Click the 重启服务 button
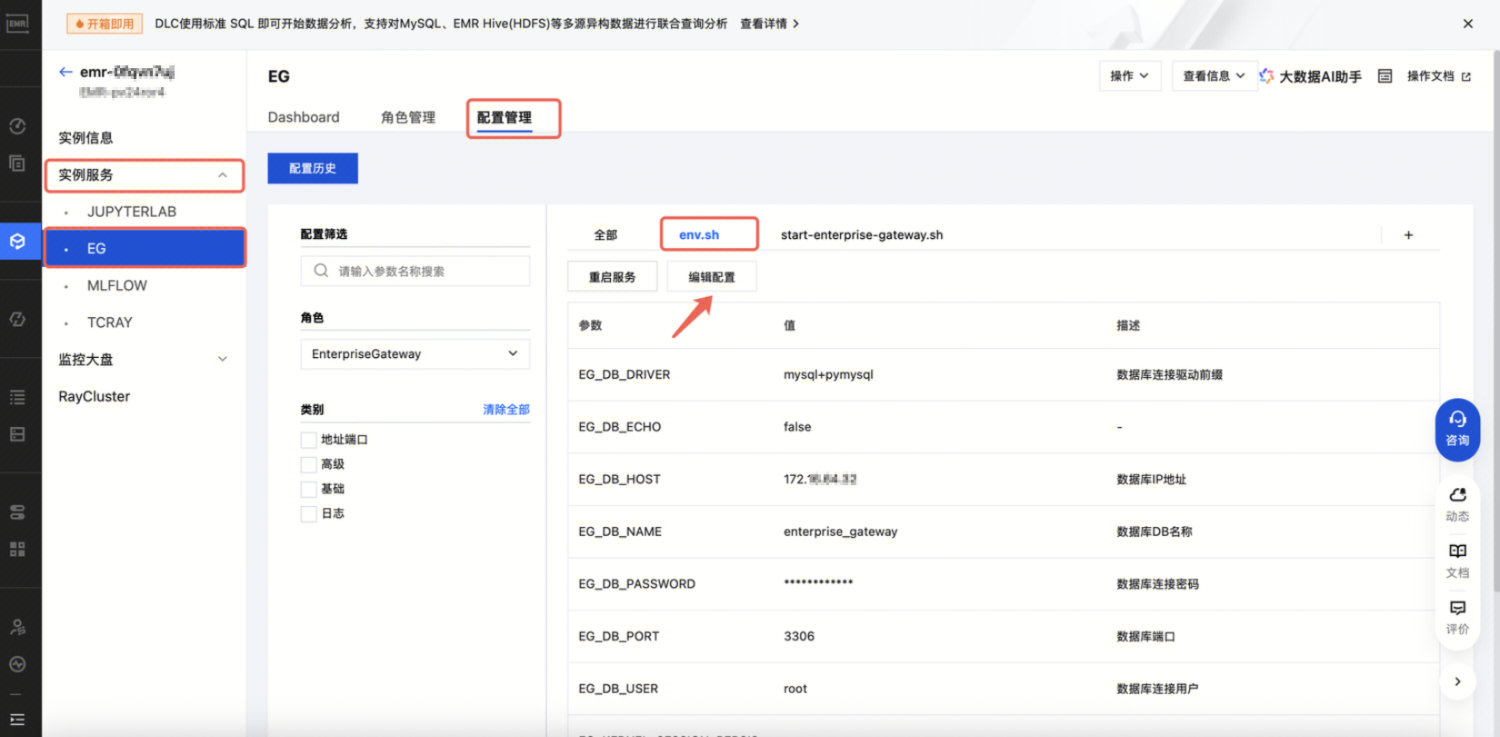The width and height of the screenshot is (1500, 737). [x=612, y=277]
